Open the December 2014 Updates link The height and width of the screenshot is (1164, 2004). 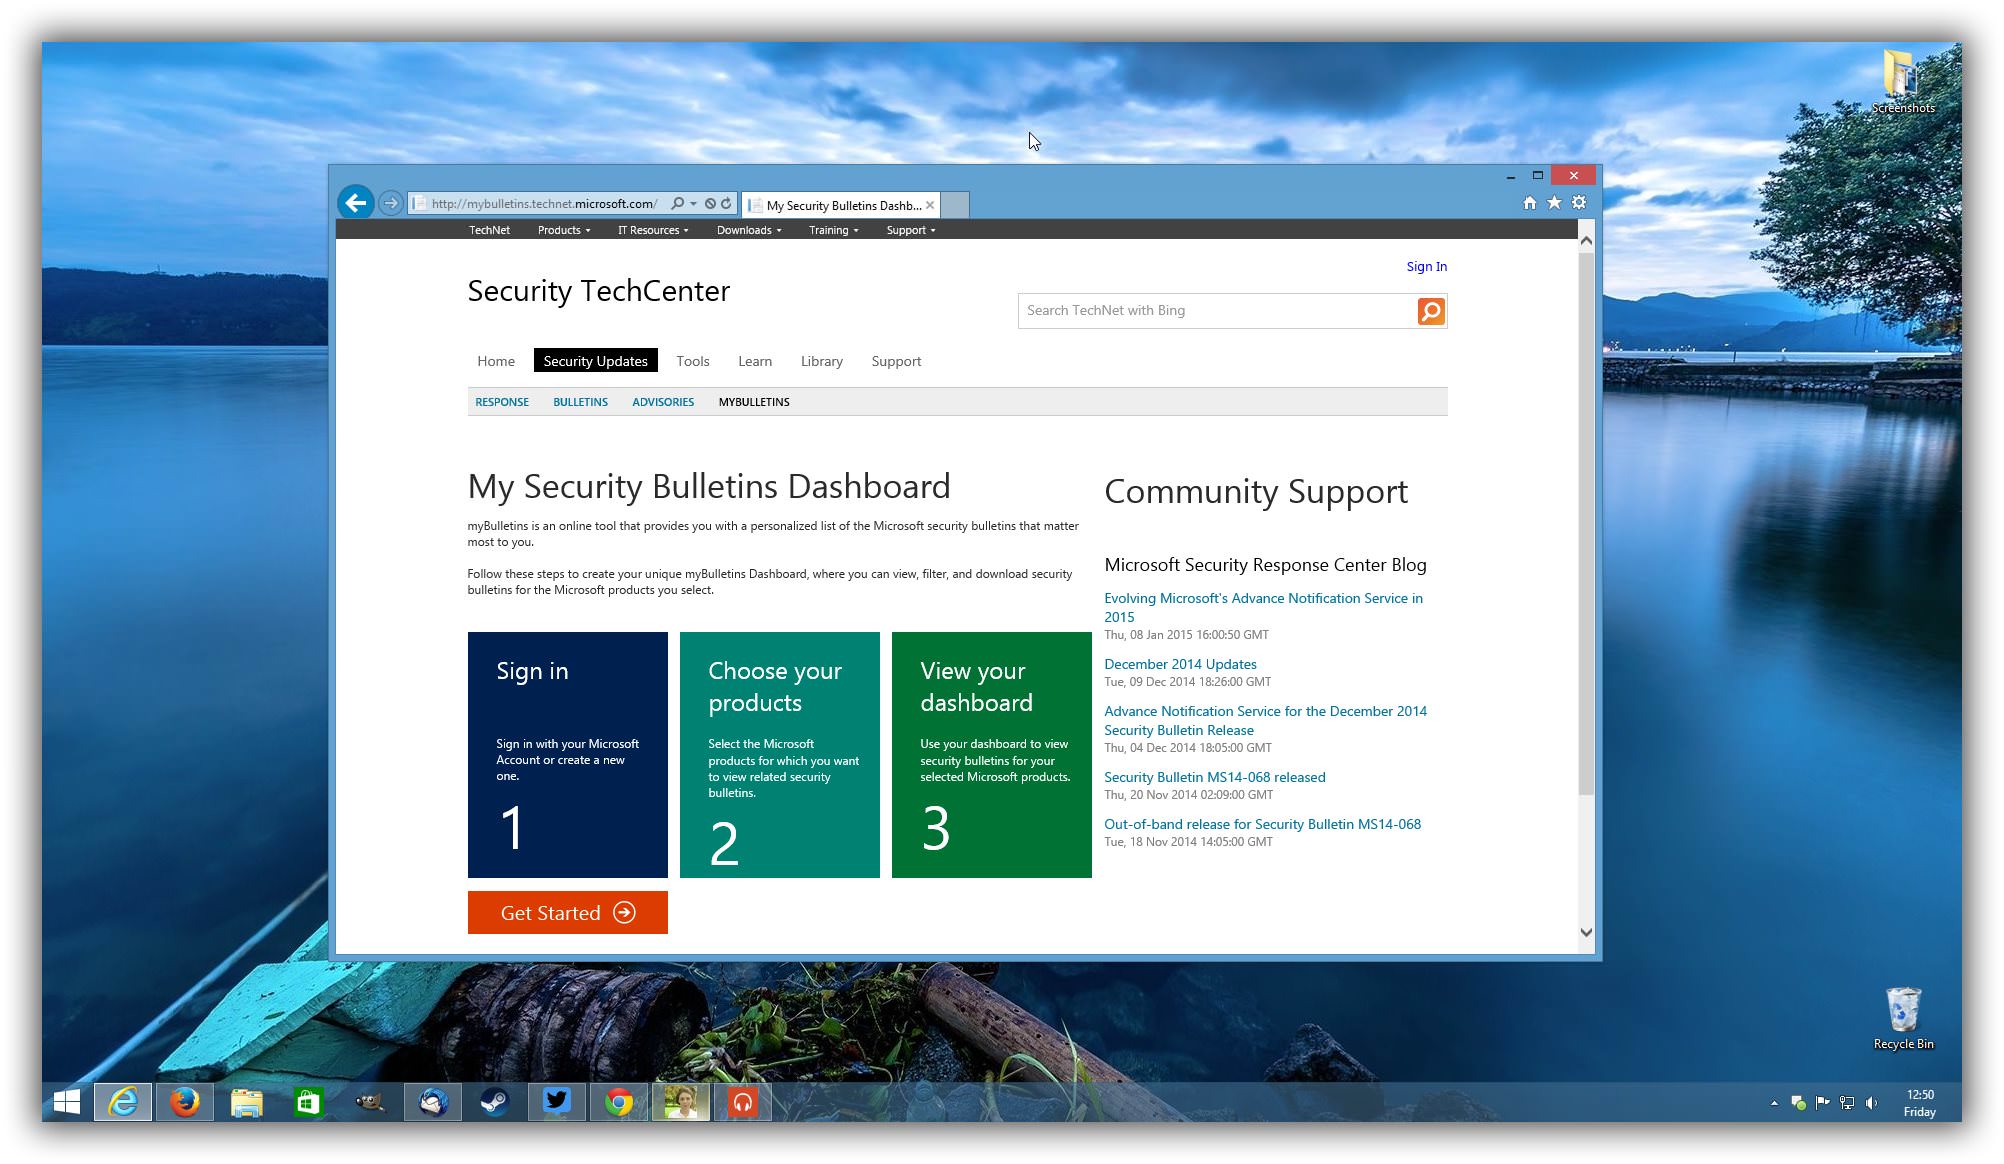point(1180,664)
